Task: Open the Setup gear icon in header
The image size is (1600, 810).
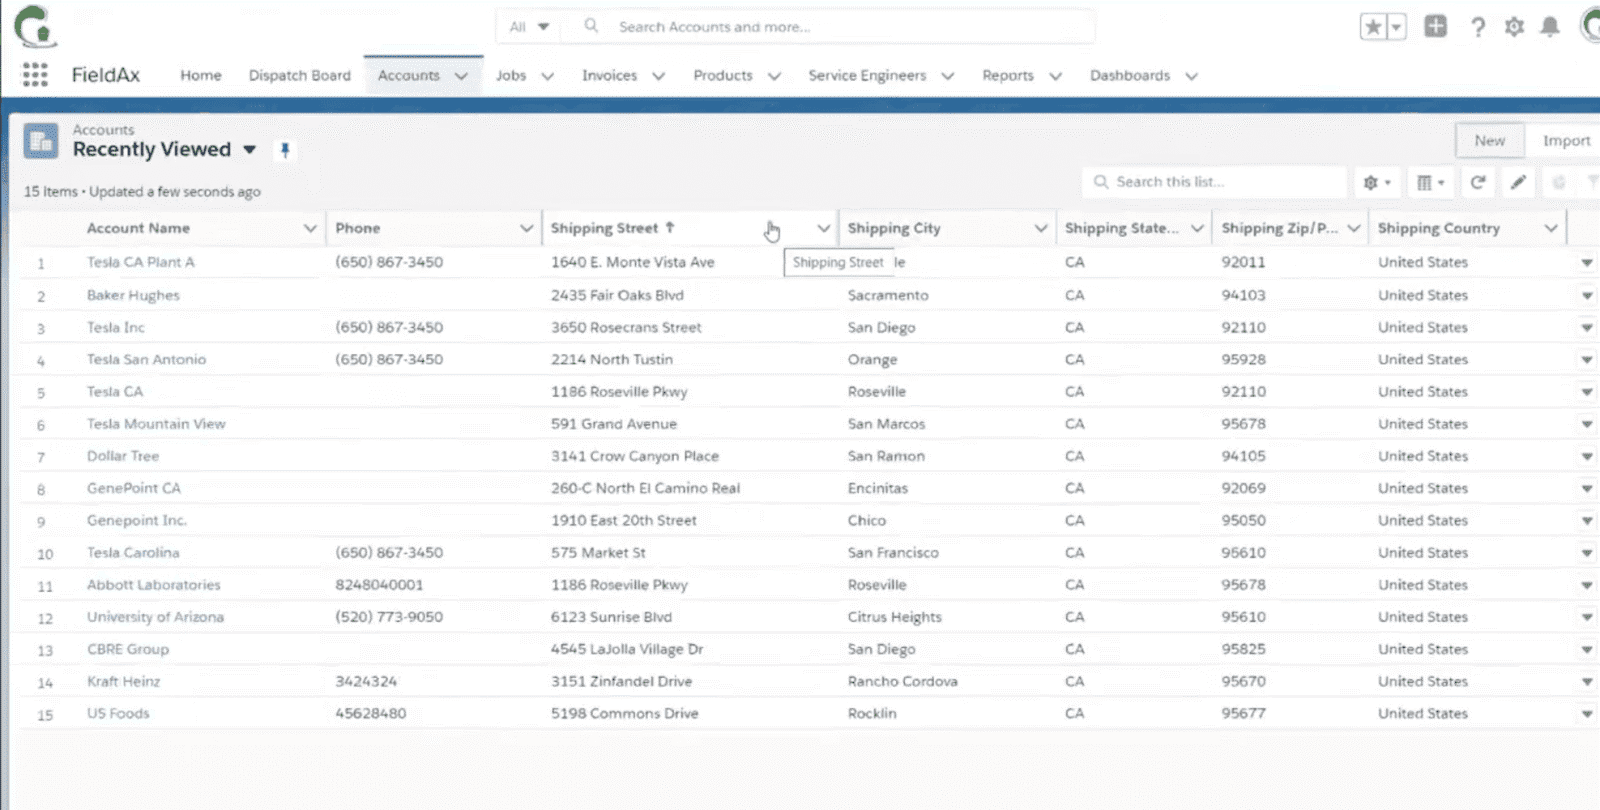Action: point(1514,27)
